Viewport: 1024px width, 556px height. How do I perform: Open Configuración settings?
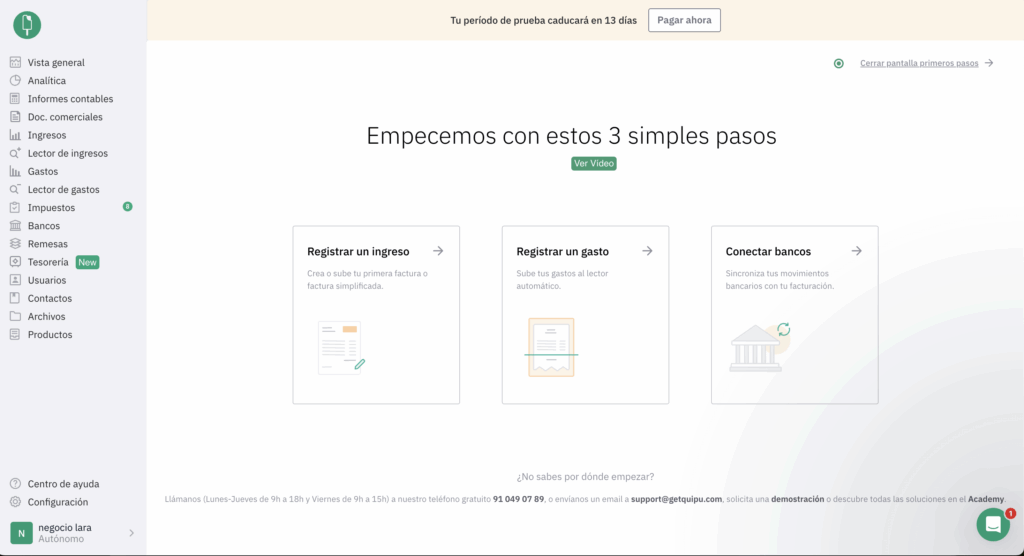57,502
